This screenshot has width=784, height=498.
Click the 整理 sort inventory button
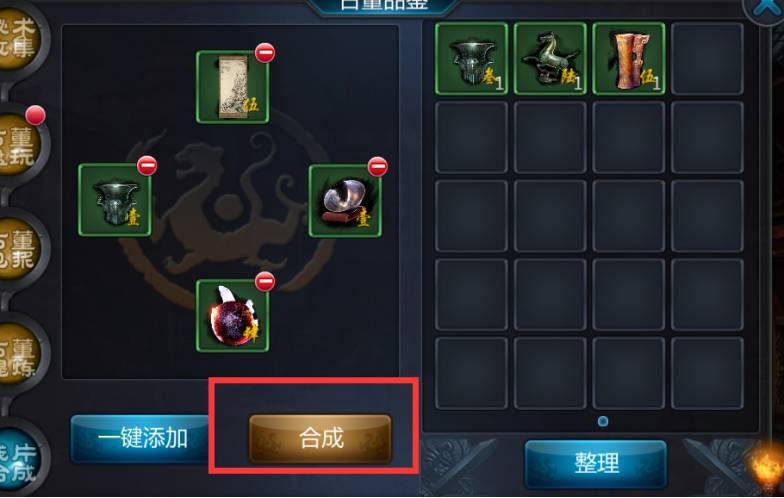coord(596,464)
